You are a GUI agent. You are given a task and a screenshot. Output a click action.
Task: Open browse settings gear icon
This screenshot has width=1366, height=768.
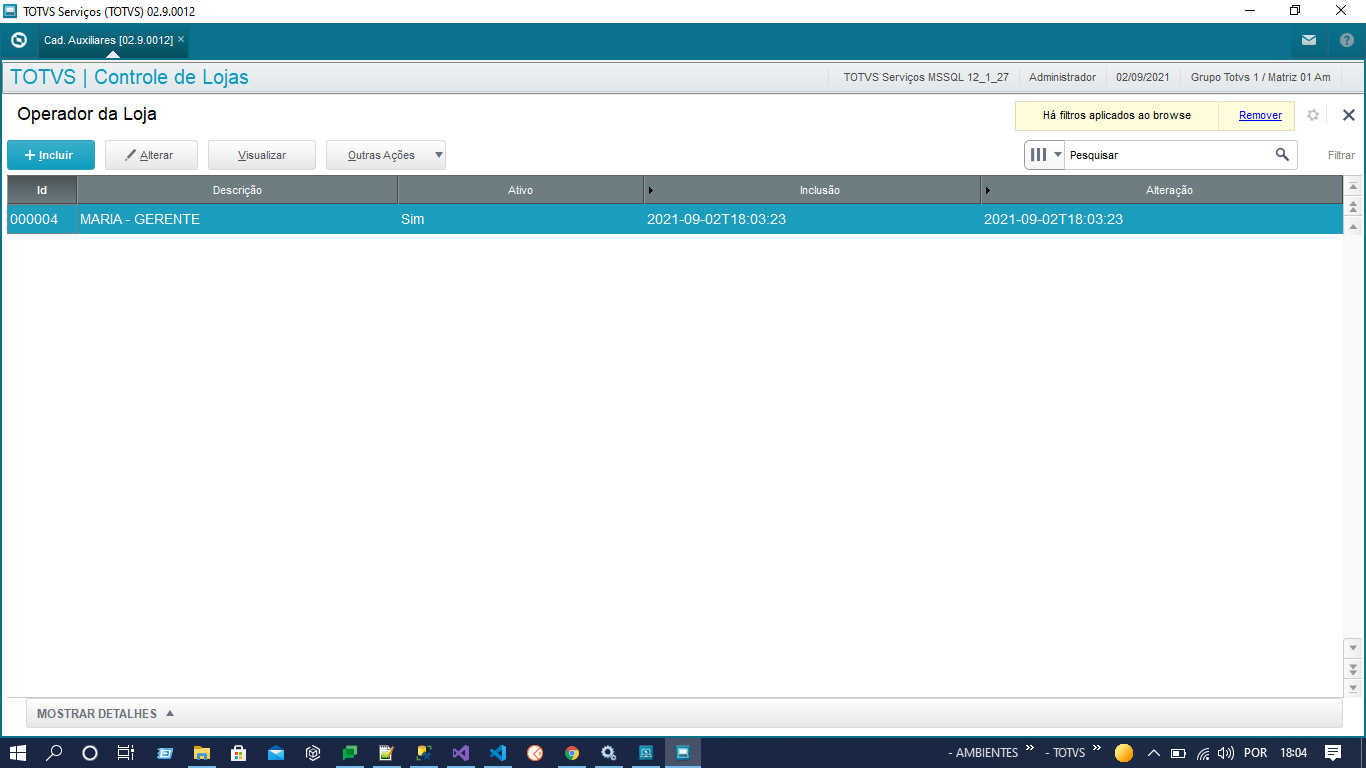pyautogui.click(x=1313, y=115)
